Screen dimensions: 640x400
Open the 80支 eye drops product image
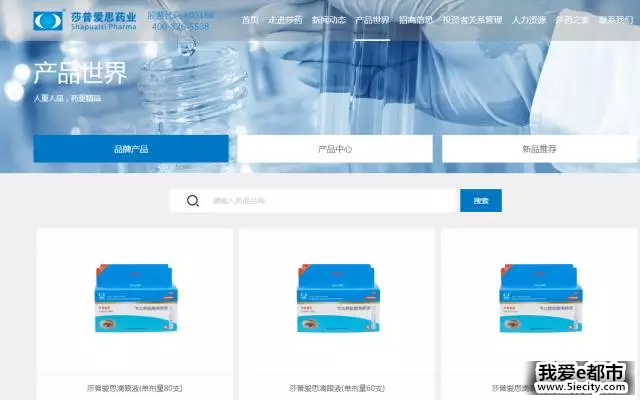(x=136, y=298)
